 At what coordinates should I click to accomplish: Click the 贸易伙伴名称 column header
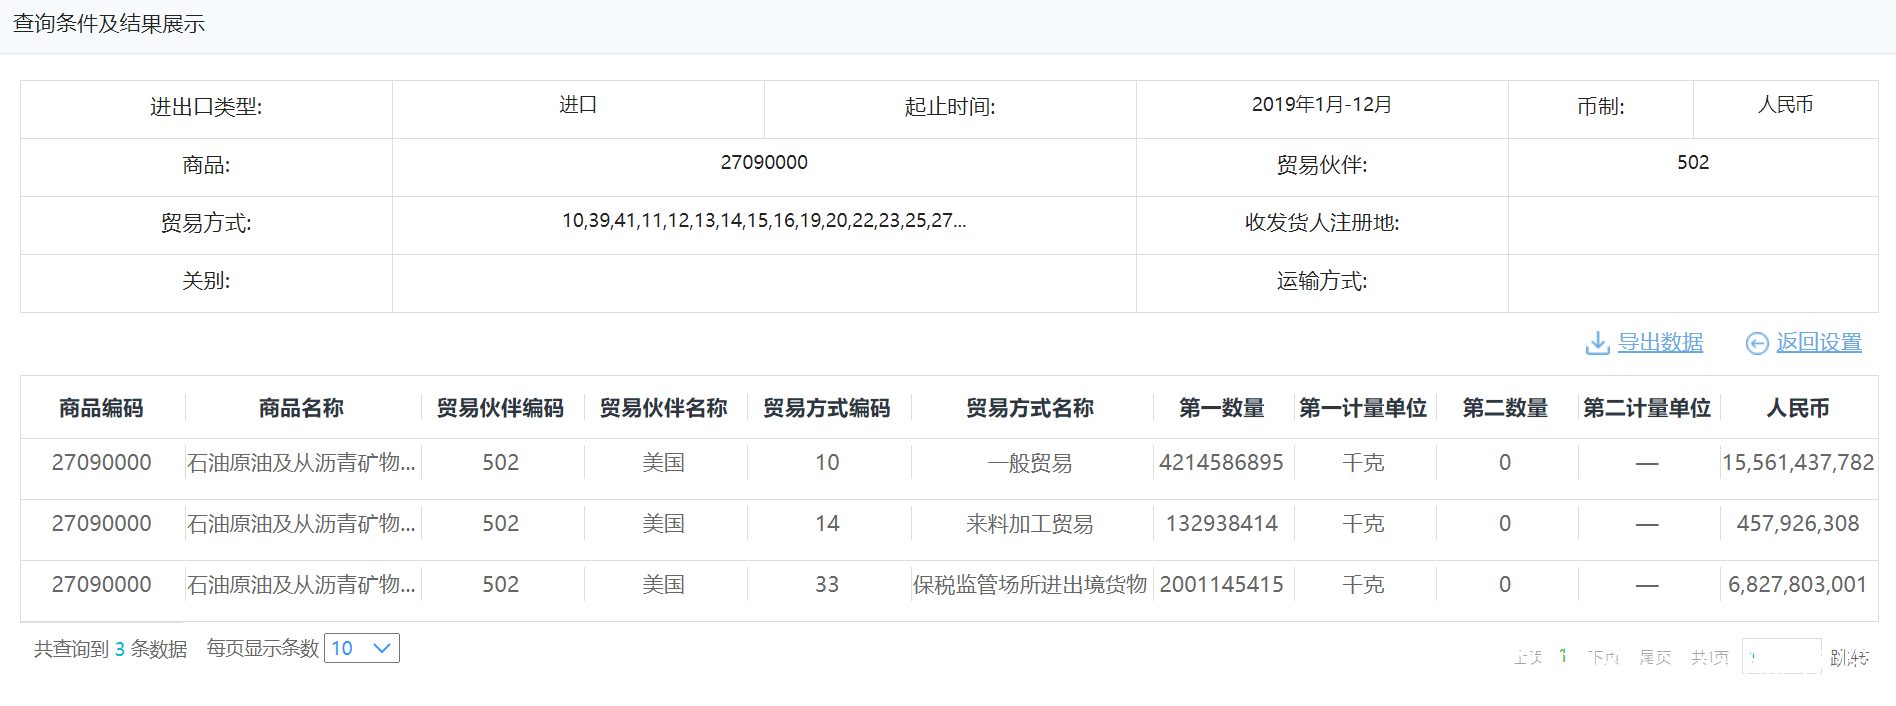663,408
